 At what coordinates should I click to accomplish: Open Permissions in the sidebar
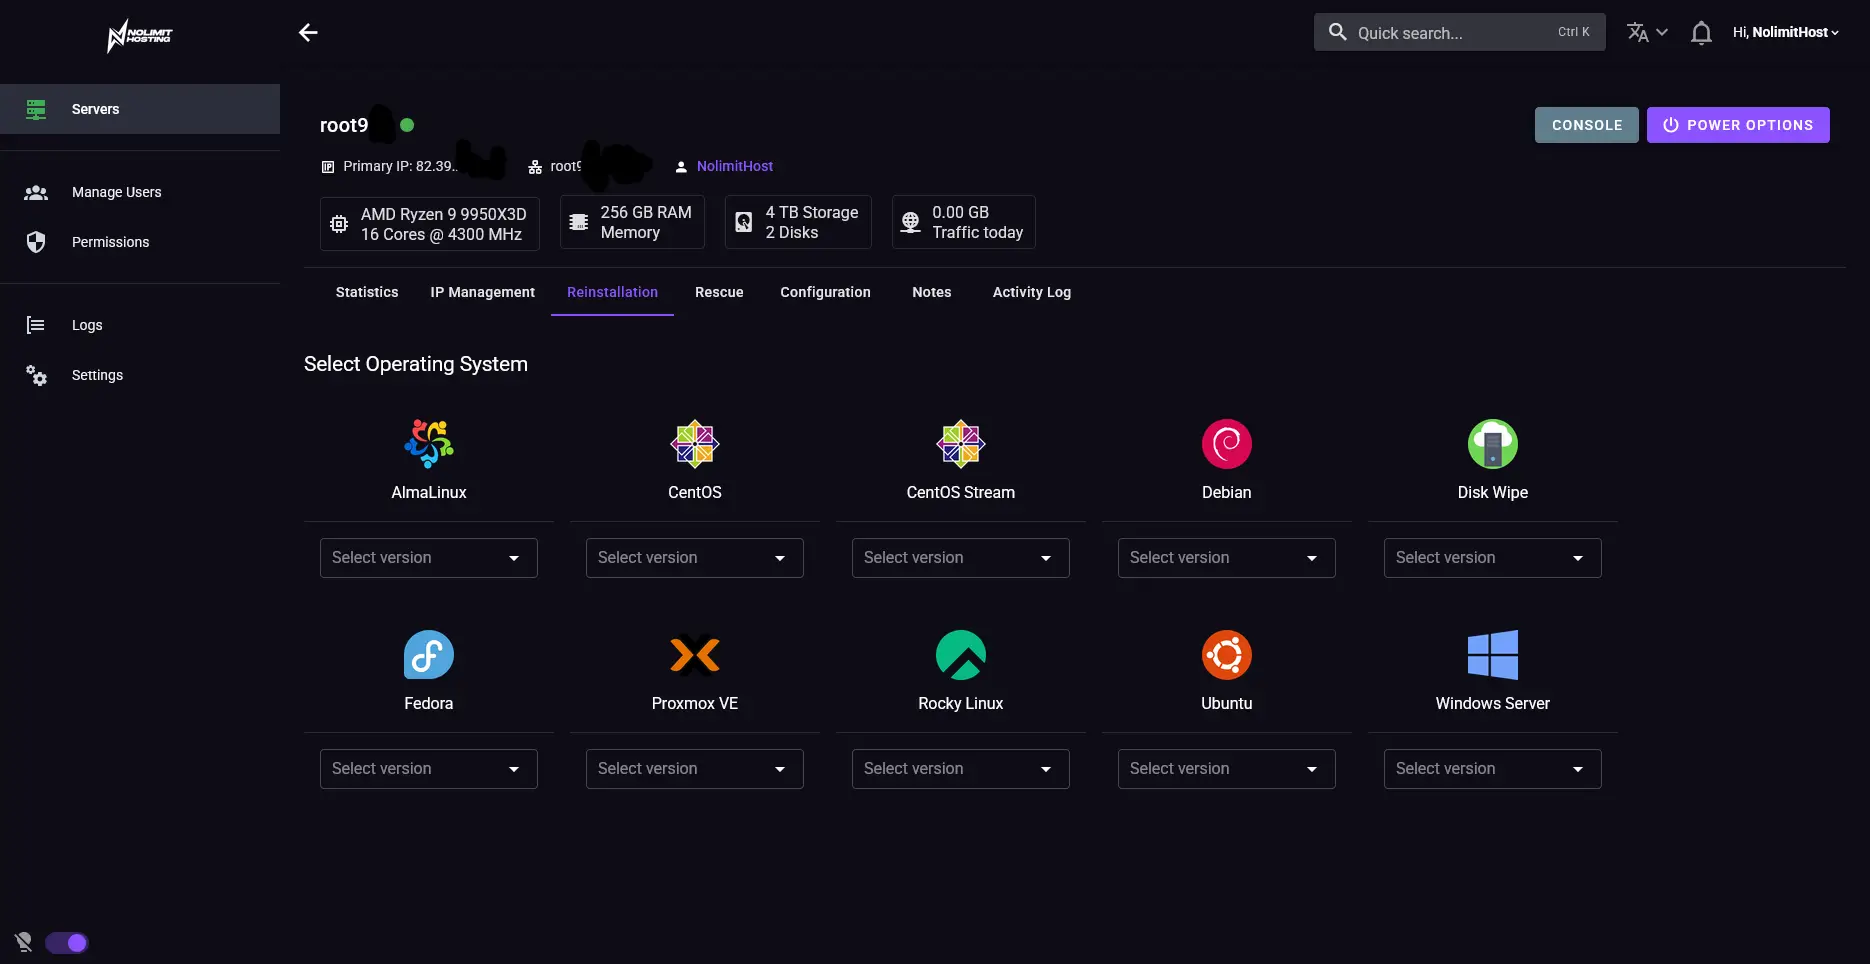[x=140, y=242]
